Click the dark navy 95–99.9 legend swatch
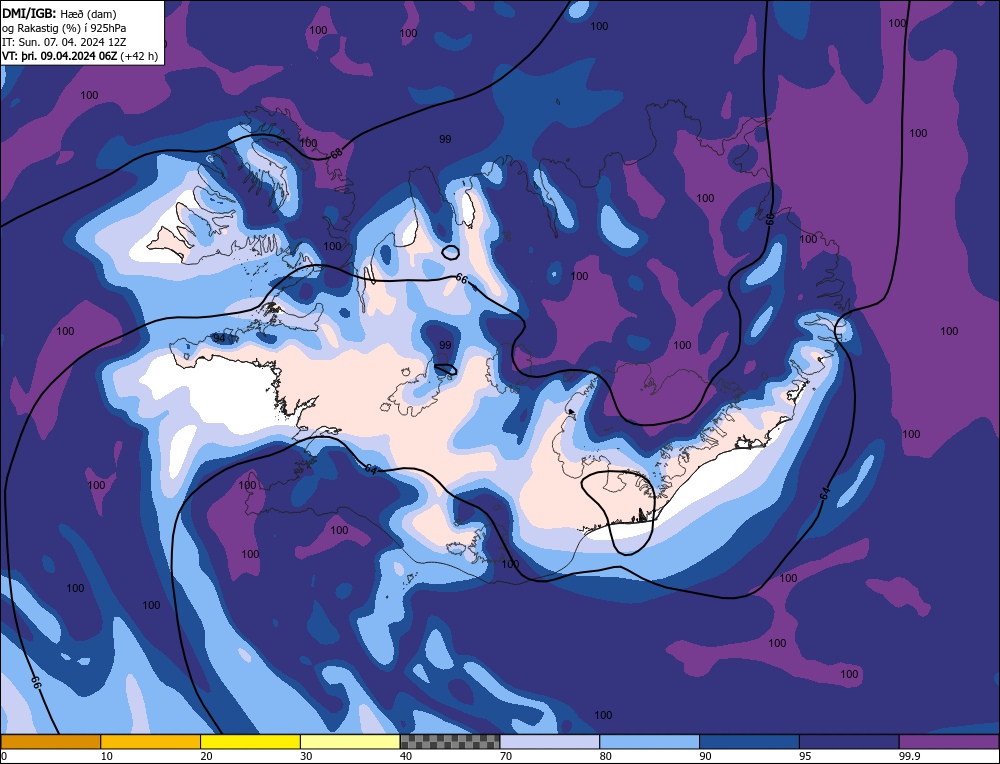 [849, 741]
